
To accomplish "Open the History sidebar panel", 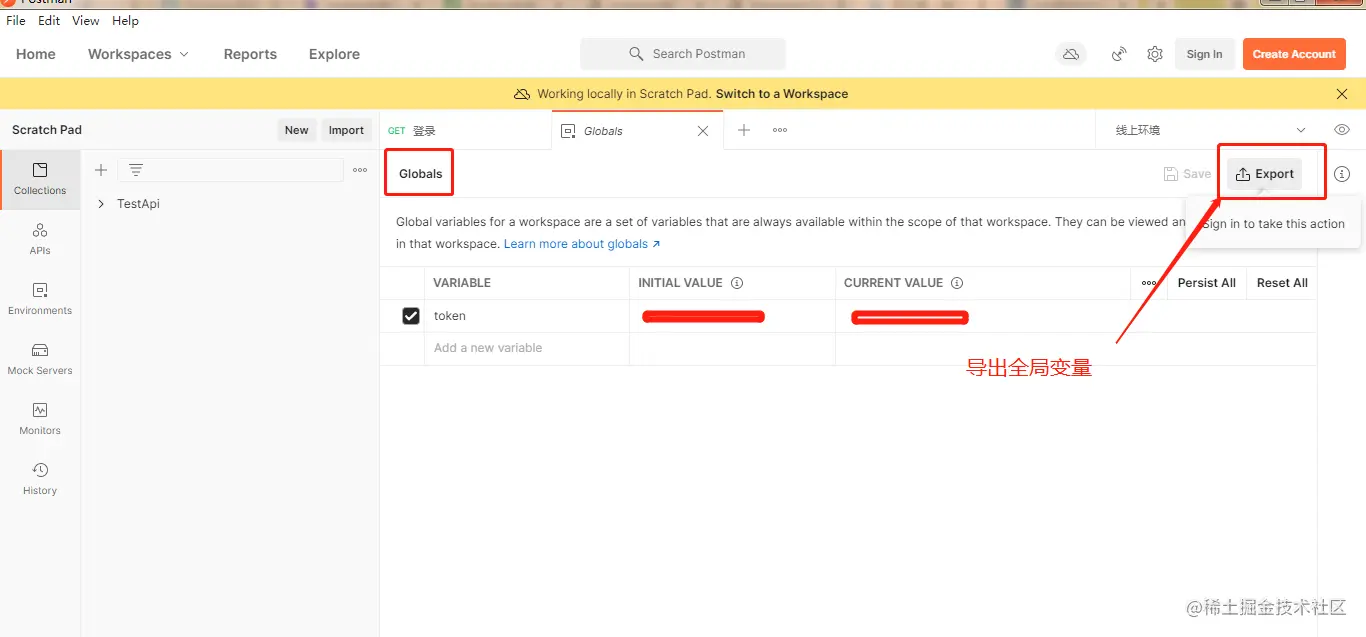I will (x=40, y=479).
